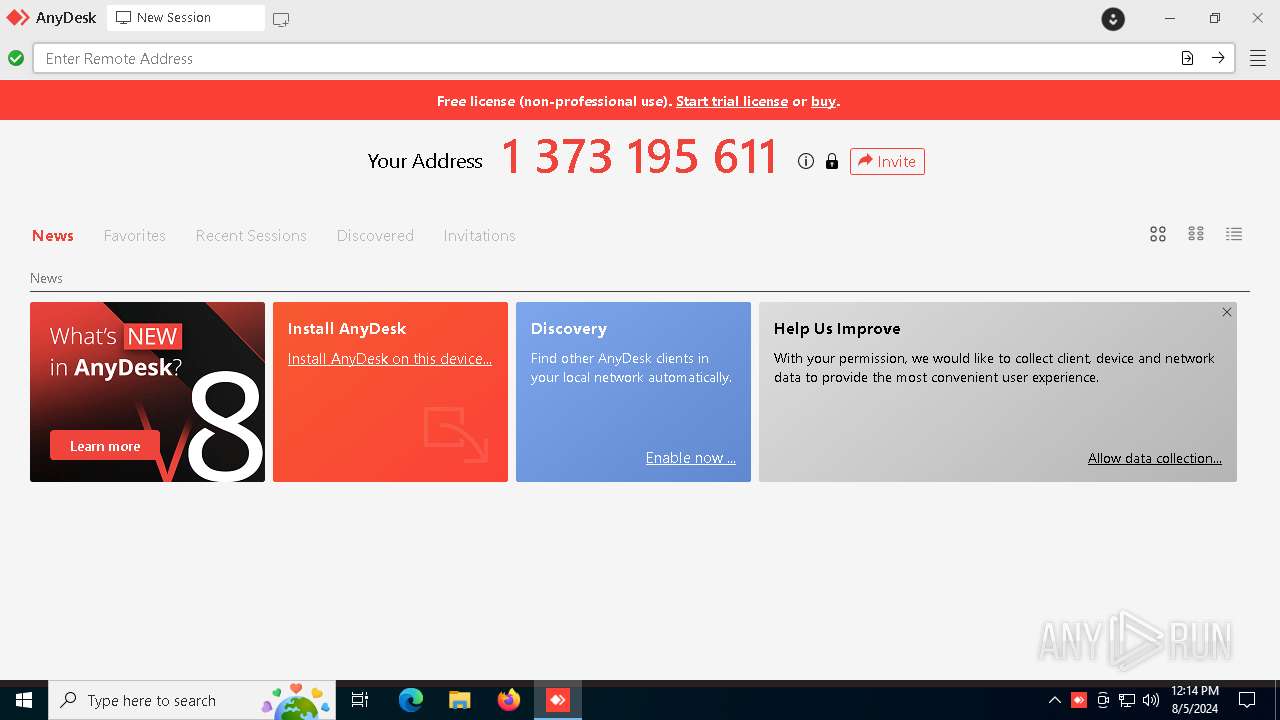Click the AnyDesk logo in title bar
Viewport: 1280px width, 720px height.
point(18,18)
